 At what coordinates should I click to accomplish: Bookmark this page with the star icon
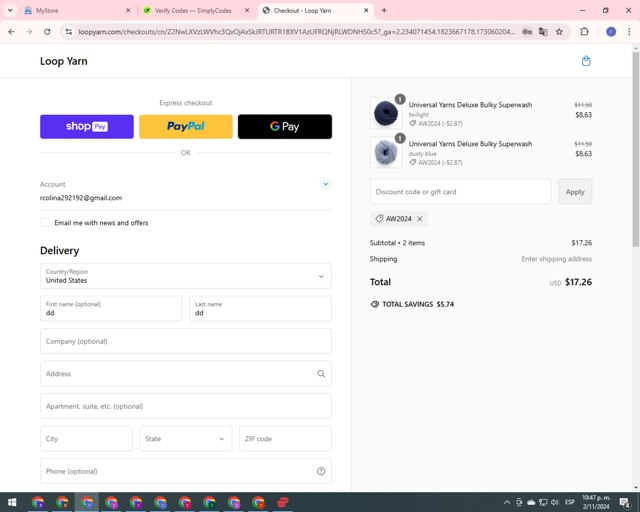559,31
